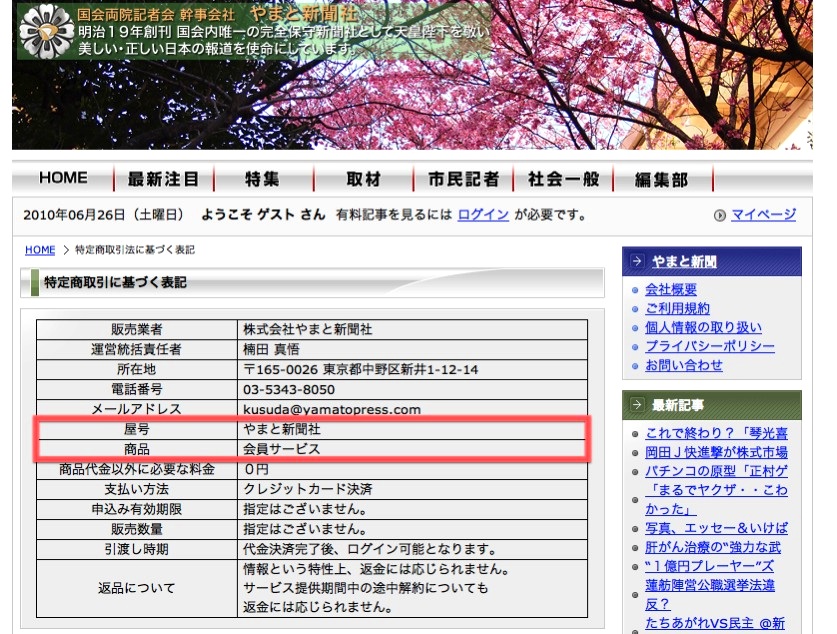837x634 pixels.
Task: Open the 編集部 navigation tab
Action: click(x=662, y=179)
